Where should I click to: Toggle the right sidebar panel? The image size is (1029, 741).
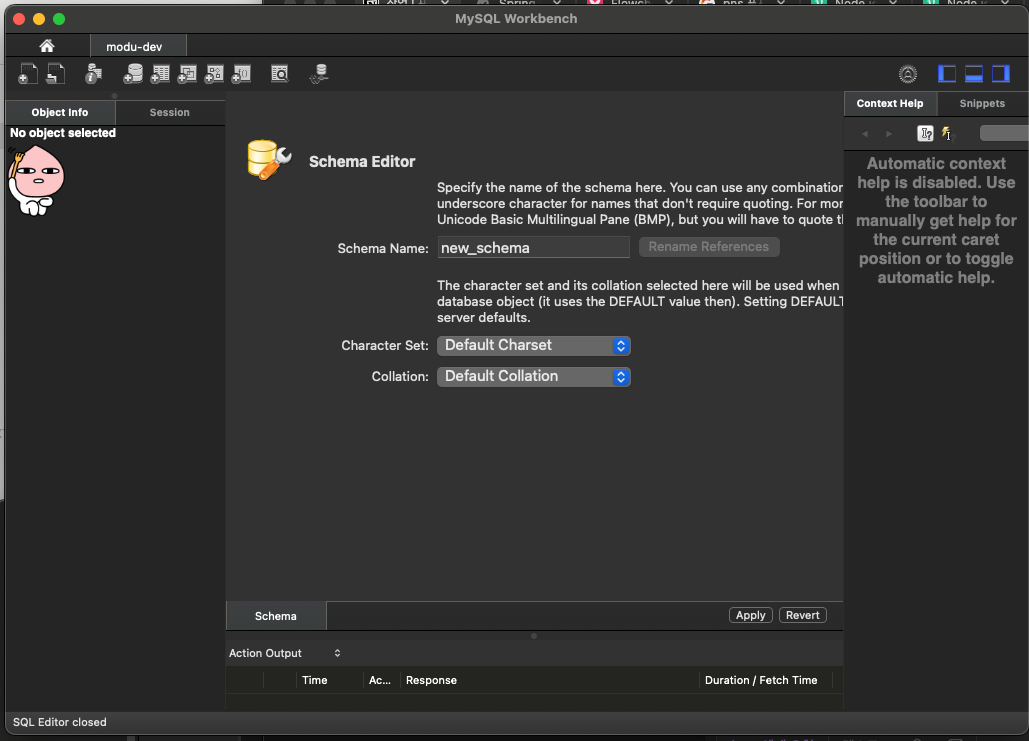[x=1001, y=74]
